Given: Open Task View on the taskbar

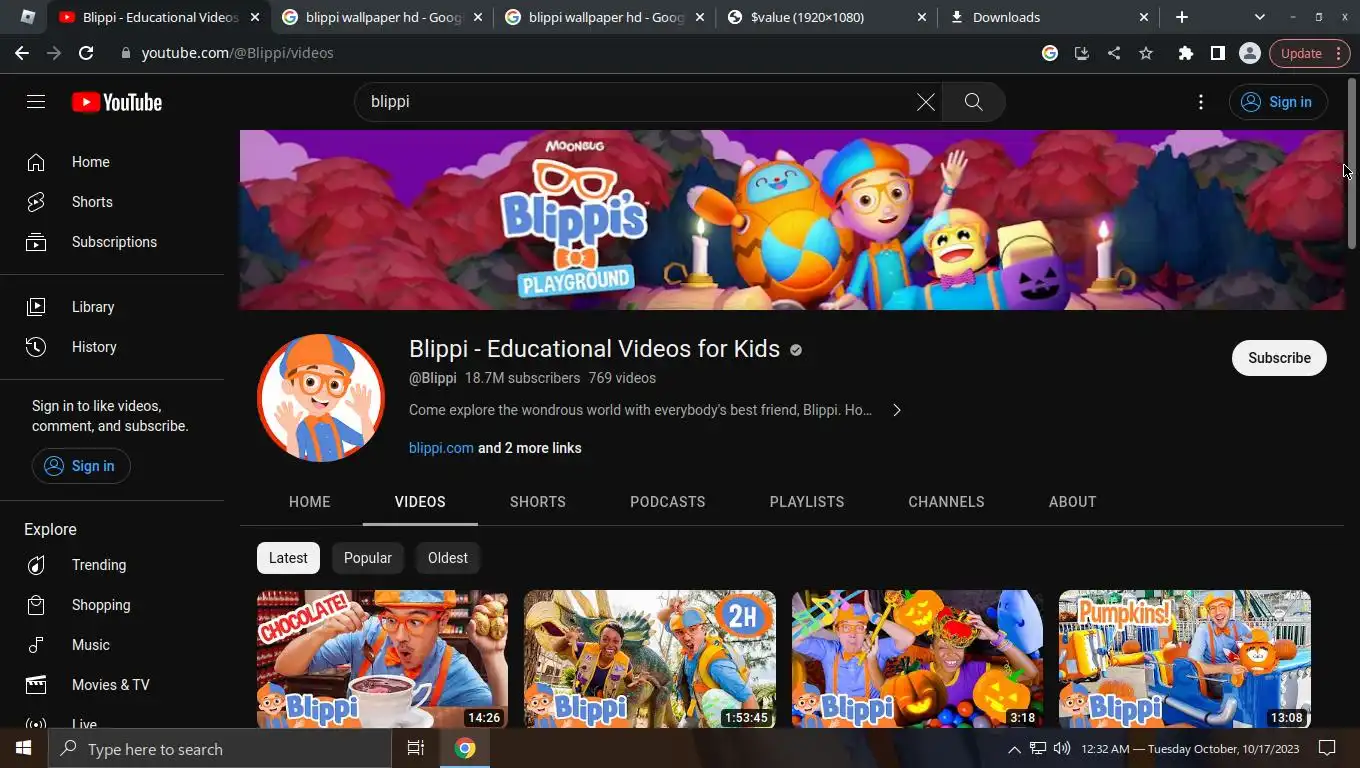Looking at the screenshot, I should (x=416, y=749).
